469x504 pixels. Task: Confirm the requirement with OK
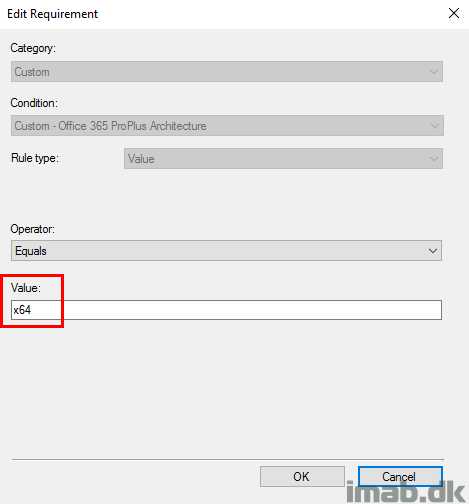point(302,476)
